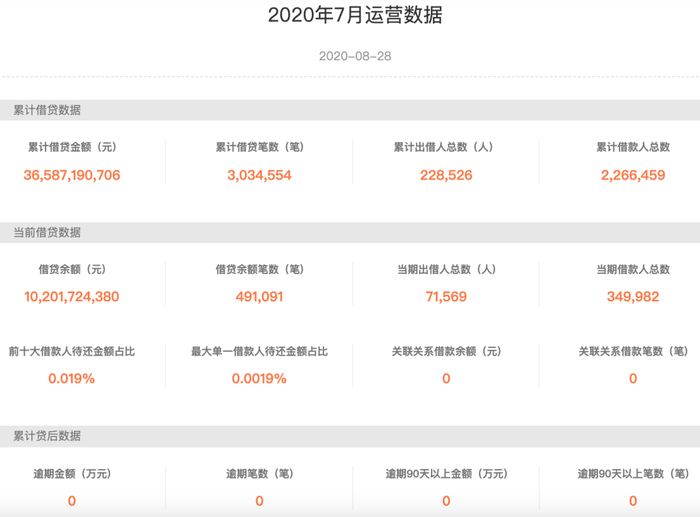Click the 累计借款人总数 value 2,266,459
Image resolution: width=700 pixels, height=517 pixels.
click(633, 175)
